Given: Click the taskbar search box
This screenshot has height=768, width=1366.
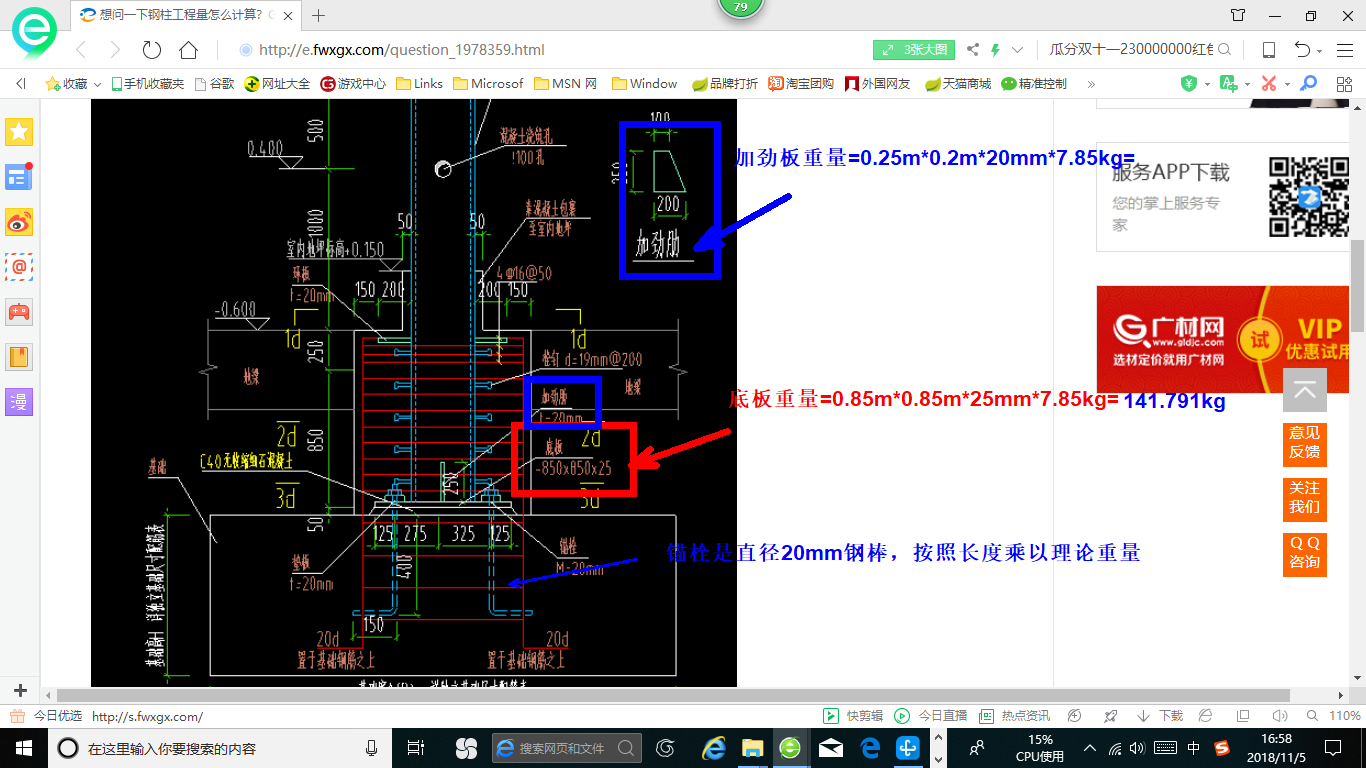Looking at the screenshot, I should pos(220,747).
